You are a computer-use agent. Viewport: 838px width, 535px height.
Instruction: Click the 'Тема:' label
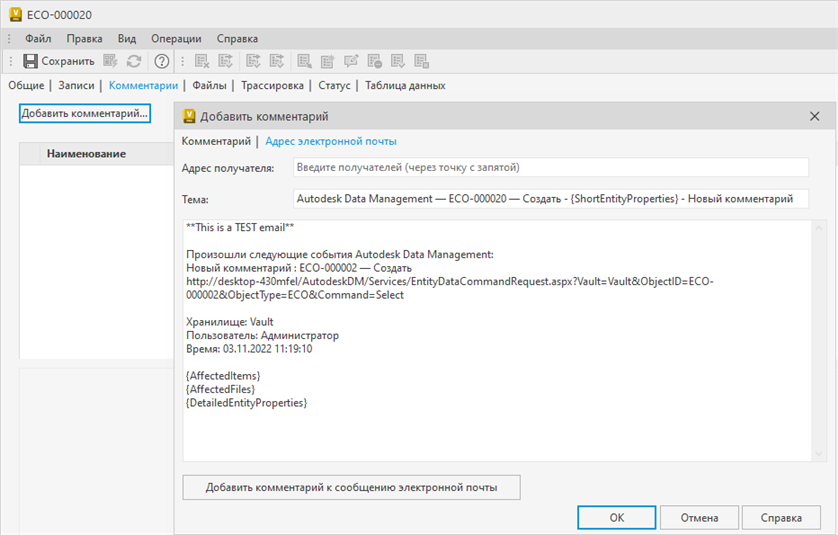195,200
